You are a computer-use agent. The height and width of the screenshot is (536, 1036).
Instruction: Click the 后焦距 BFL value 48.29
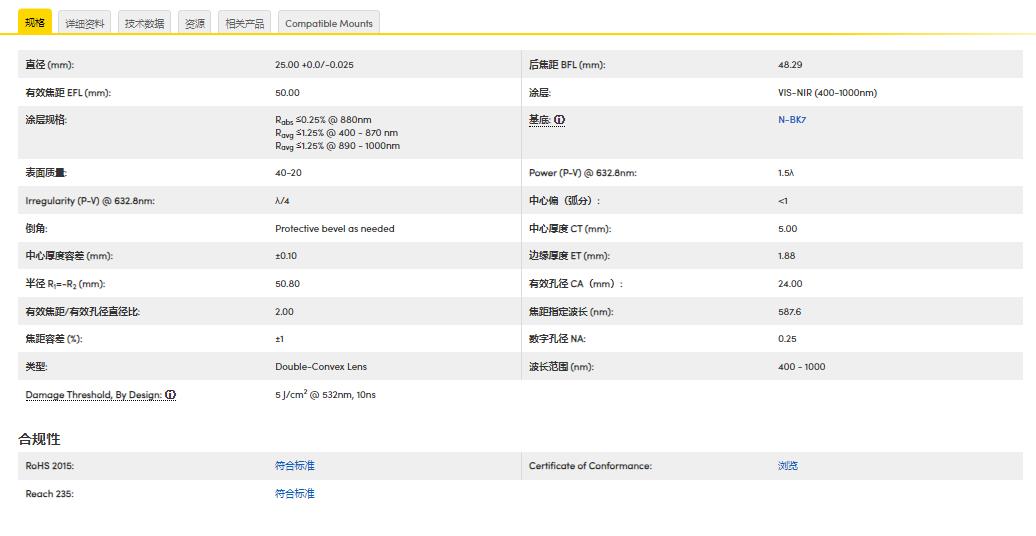pos(789,65)
